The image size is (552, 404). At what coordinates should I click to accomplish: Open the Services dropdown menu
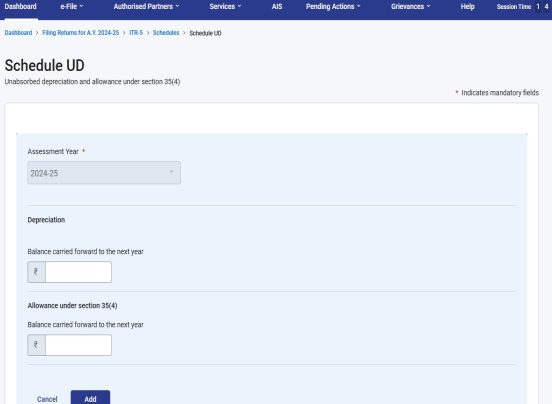225,6
